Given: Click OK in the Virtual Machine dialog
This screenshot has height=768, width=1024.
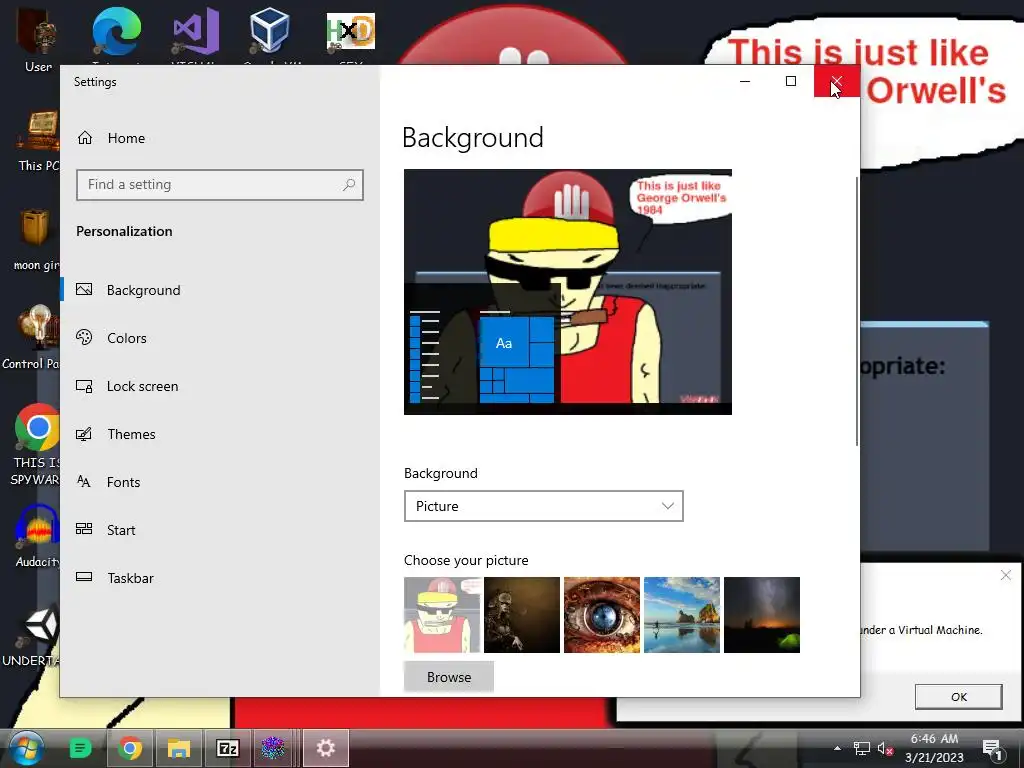Looking at the screenshot, I should 958,697.
